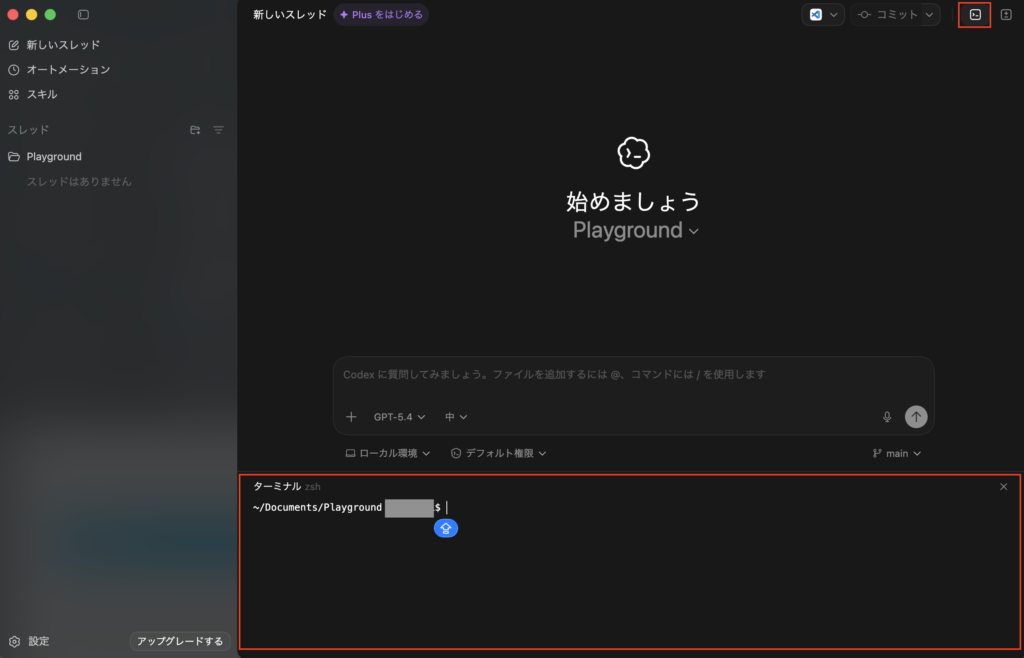
Task: Expand the GPT-5.4 model selector
Action: pyautogui.click(x=399, y=417)
